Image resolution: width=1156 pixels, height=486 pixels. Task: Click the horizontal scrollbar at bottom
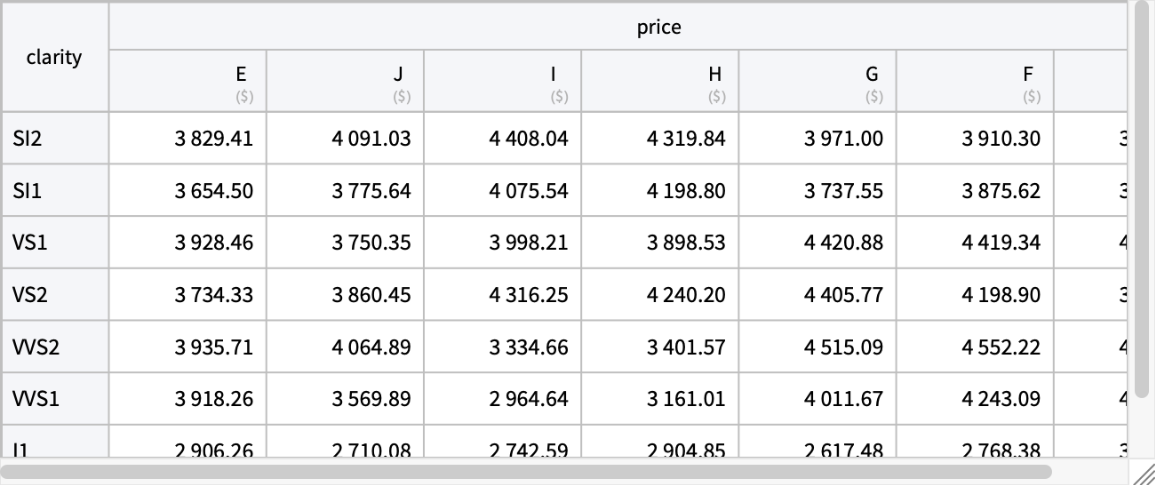coord(528,471)
